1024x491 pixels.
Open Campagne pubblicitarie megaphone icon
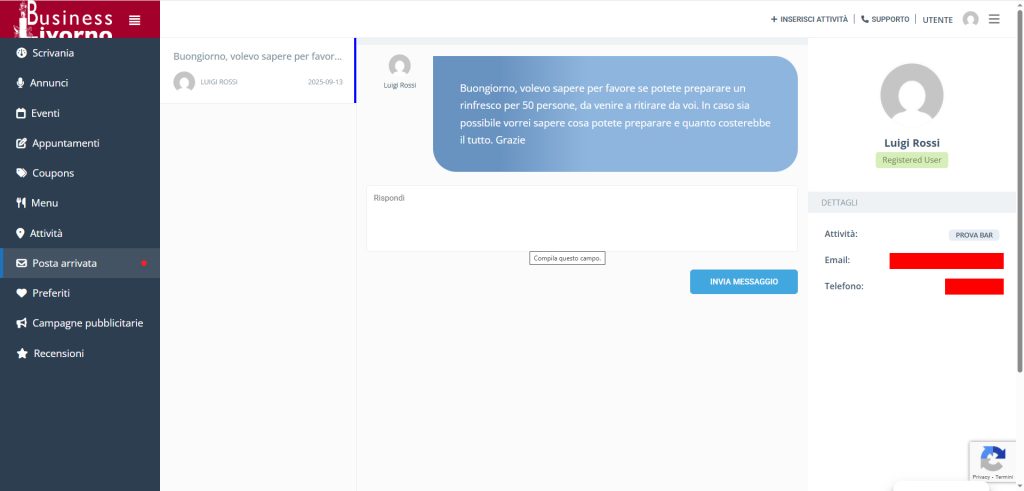point(21,323)
